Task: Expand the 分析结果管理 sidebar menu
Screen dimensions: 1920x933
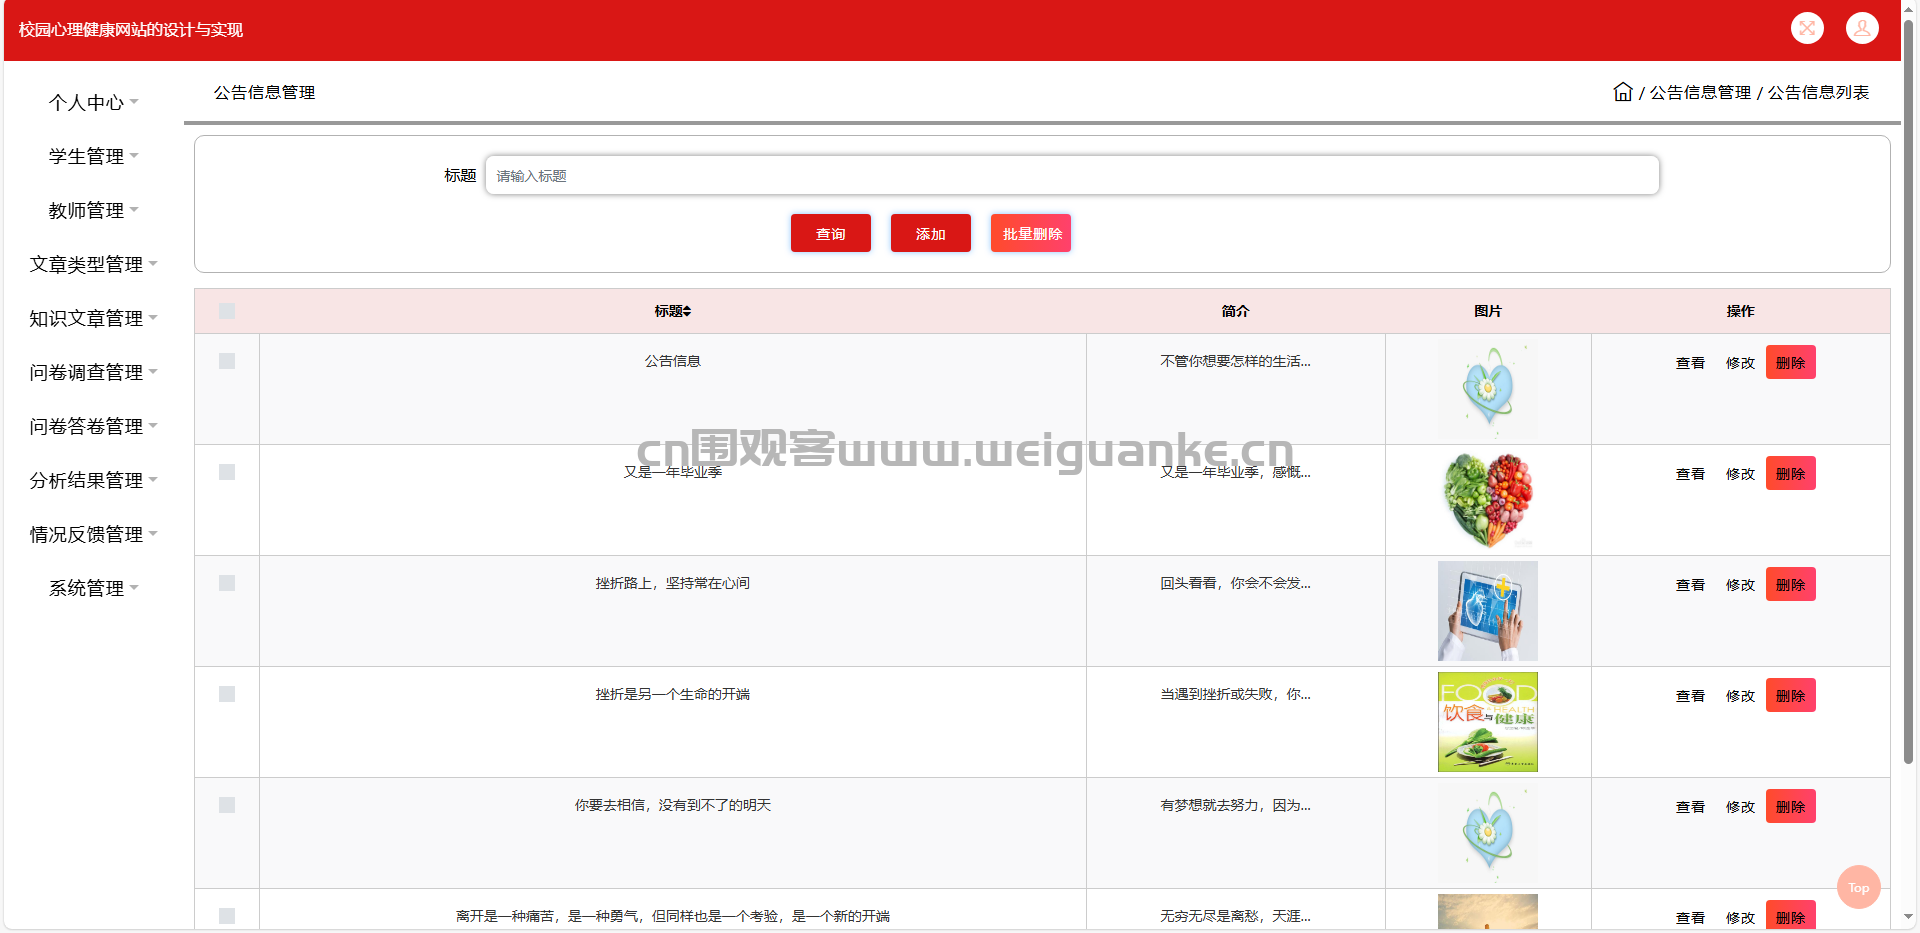Action: tap(93, 480)
